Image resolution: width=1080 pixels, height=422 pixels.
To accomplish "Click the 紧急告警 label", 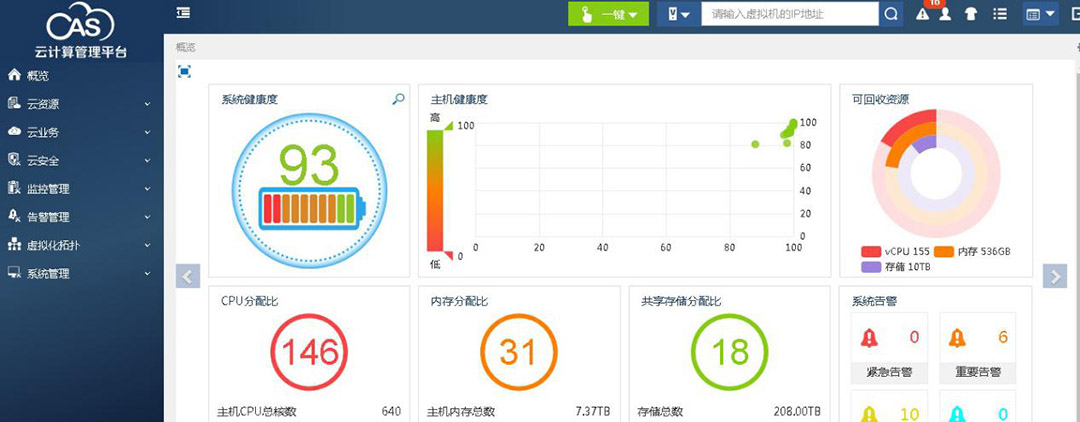I will (x=889, y=372).
